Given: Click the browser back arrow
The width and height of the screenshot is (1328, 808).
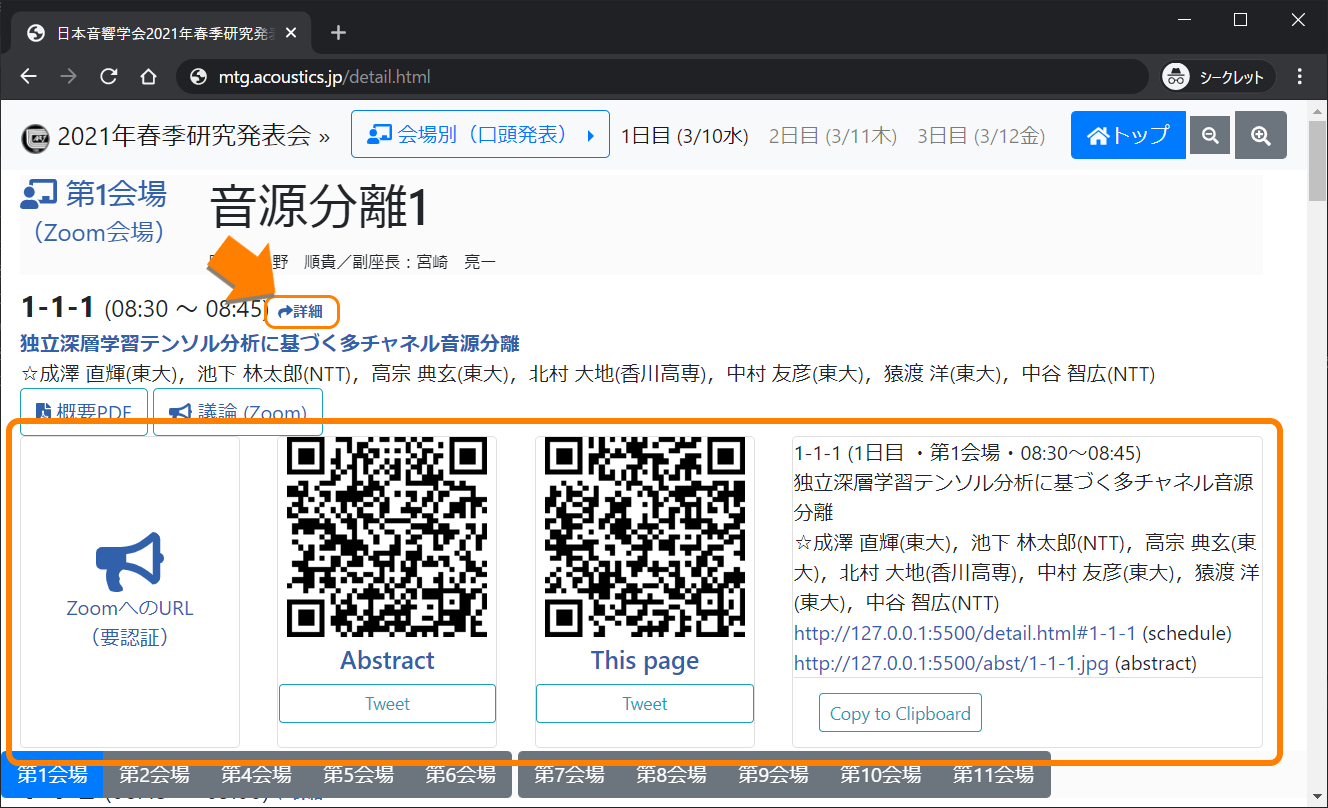Looking at the screenshot, I should (x=28, y=77).
